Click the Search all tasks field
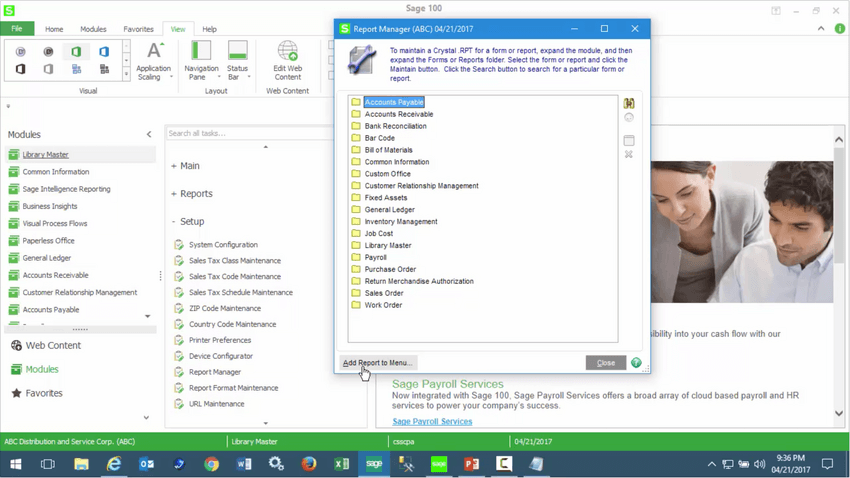 coord(249,133)
